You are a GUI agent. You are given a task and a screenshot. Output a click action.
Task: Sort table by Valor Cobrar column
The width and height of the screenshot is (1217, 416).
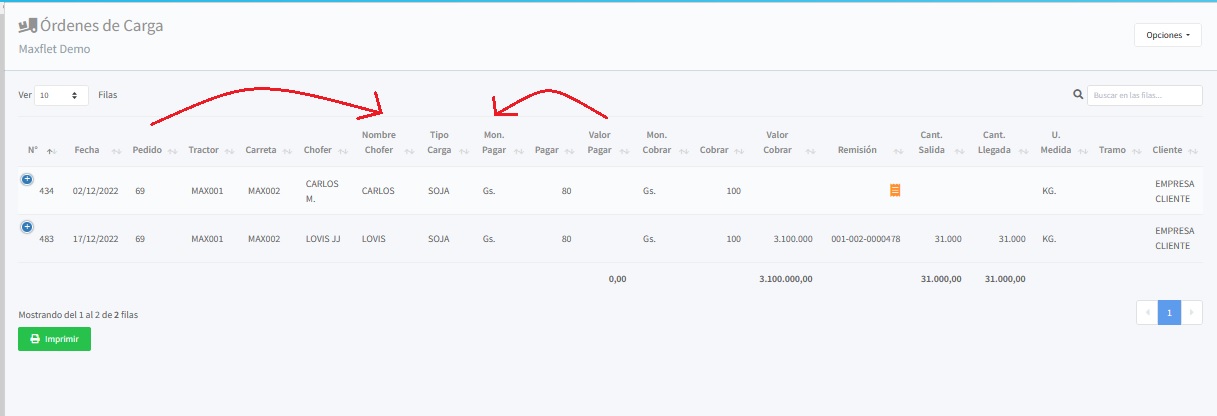coord(777,142)
